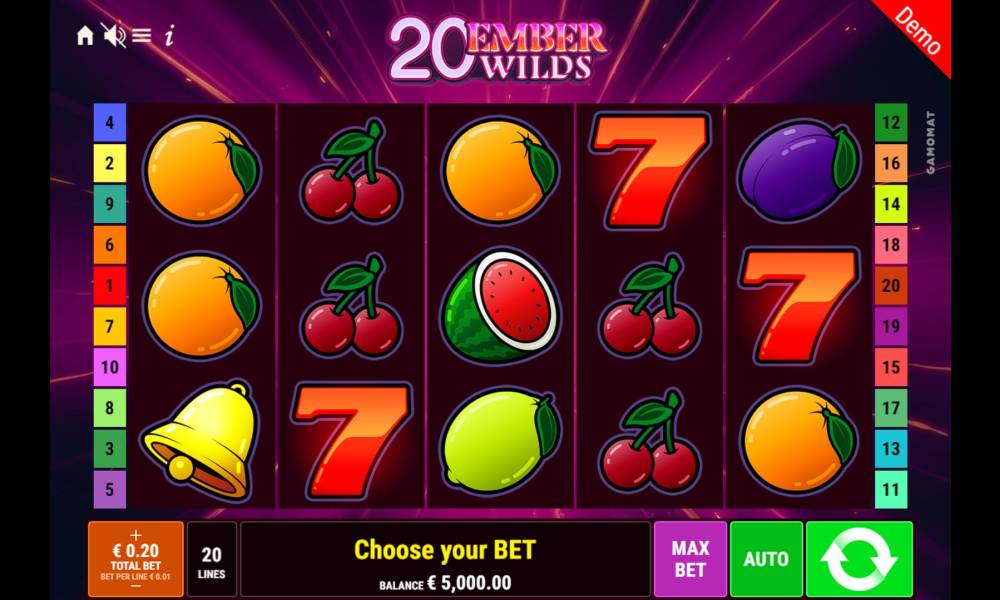Select payline 4 blue marker

[x=110, y=122]
